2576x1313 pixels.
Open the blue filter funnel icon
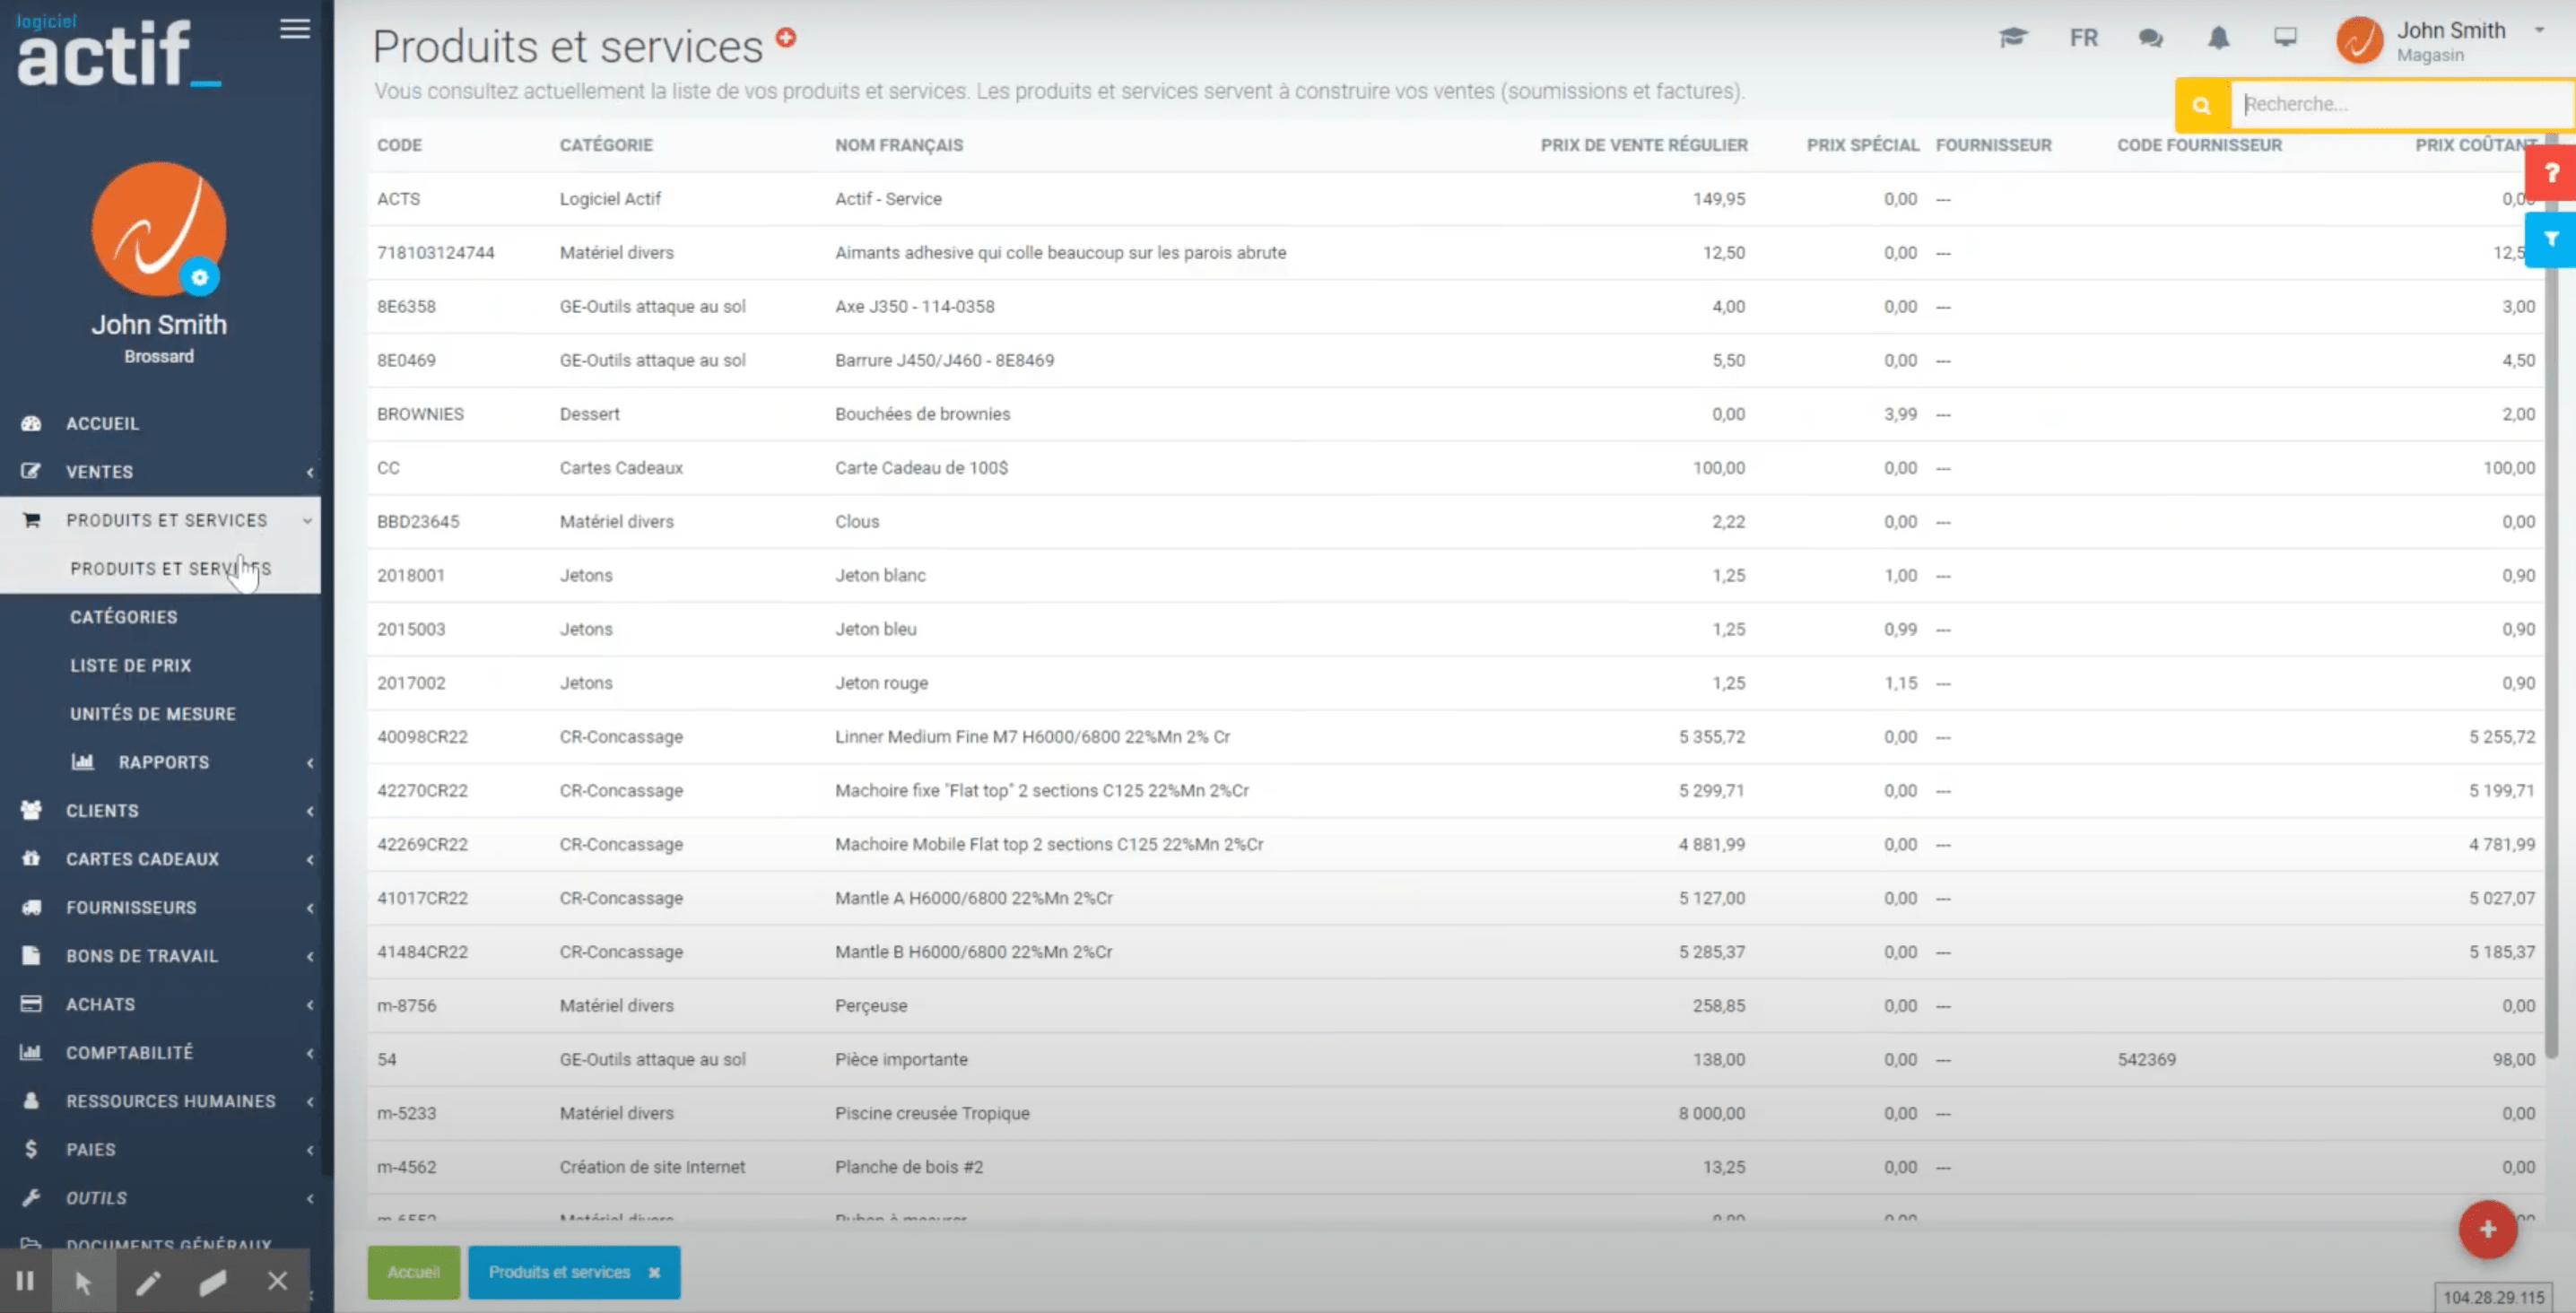(2551, 239)
